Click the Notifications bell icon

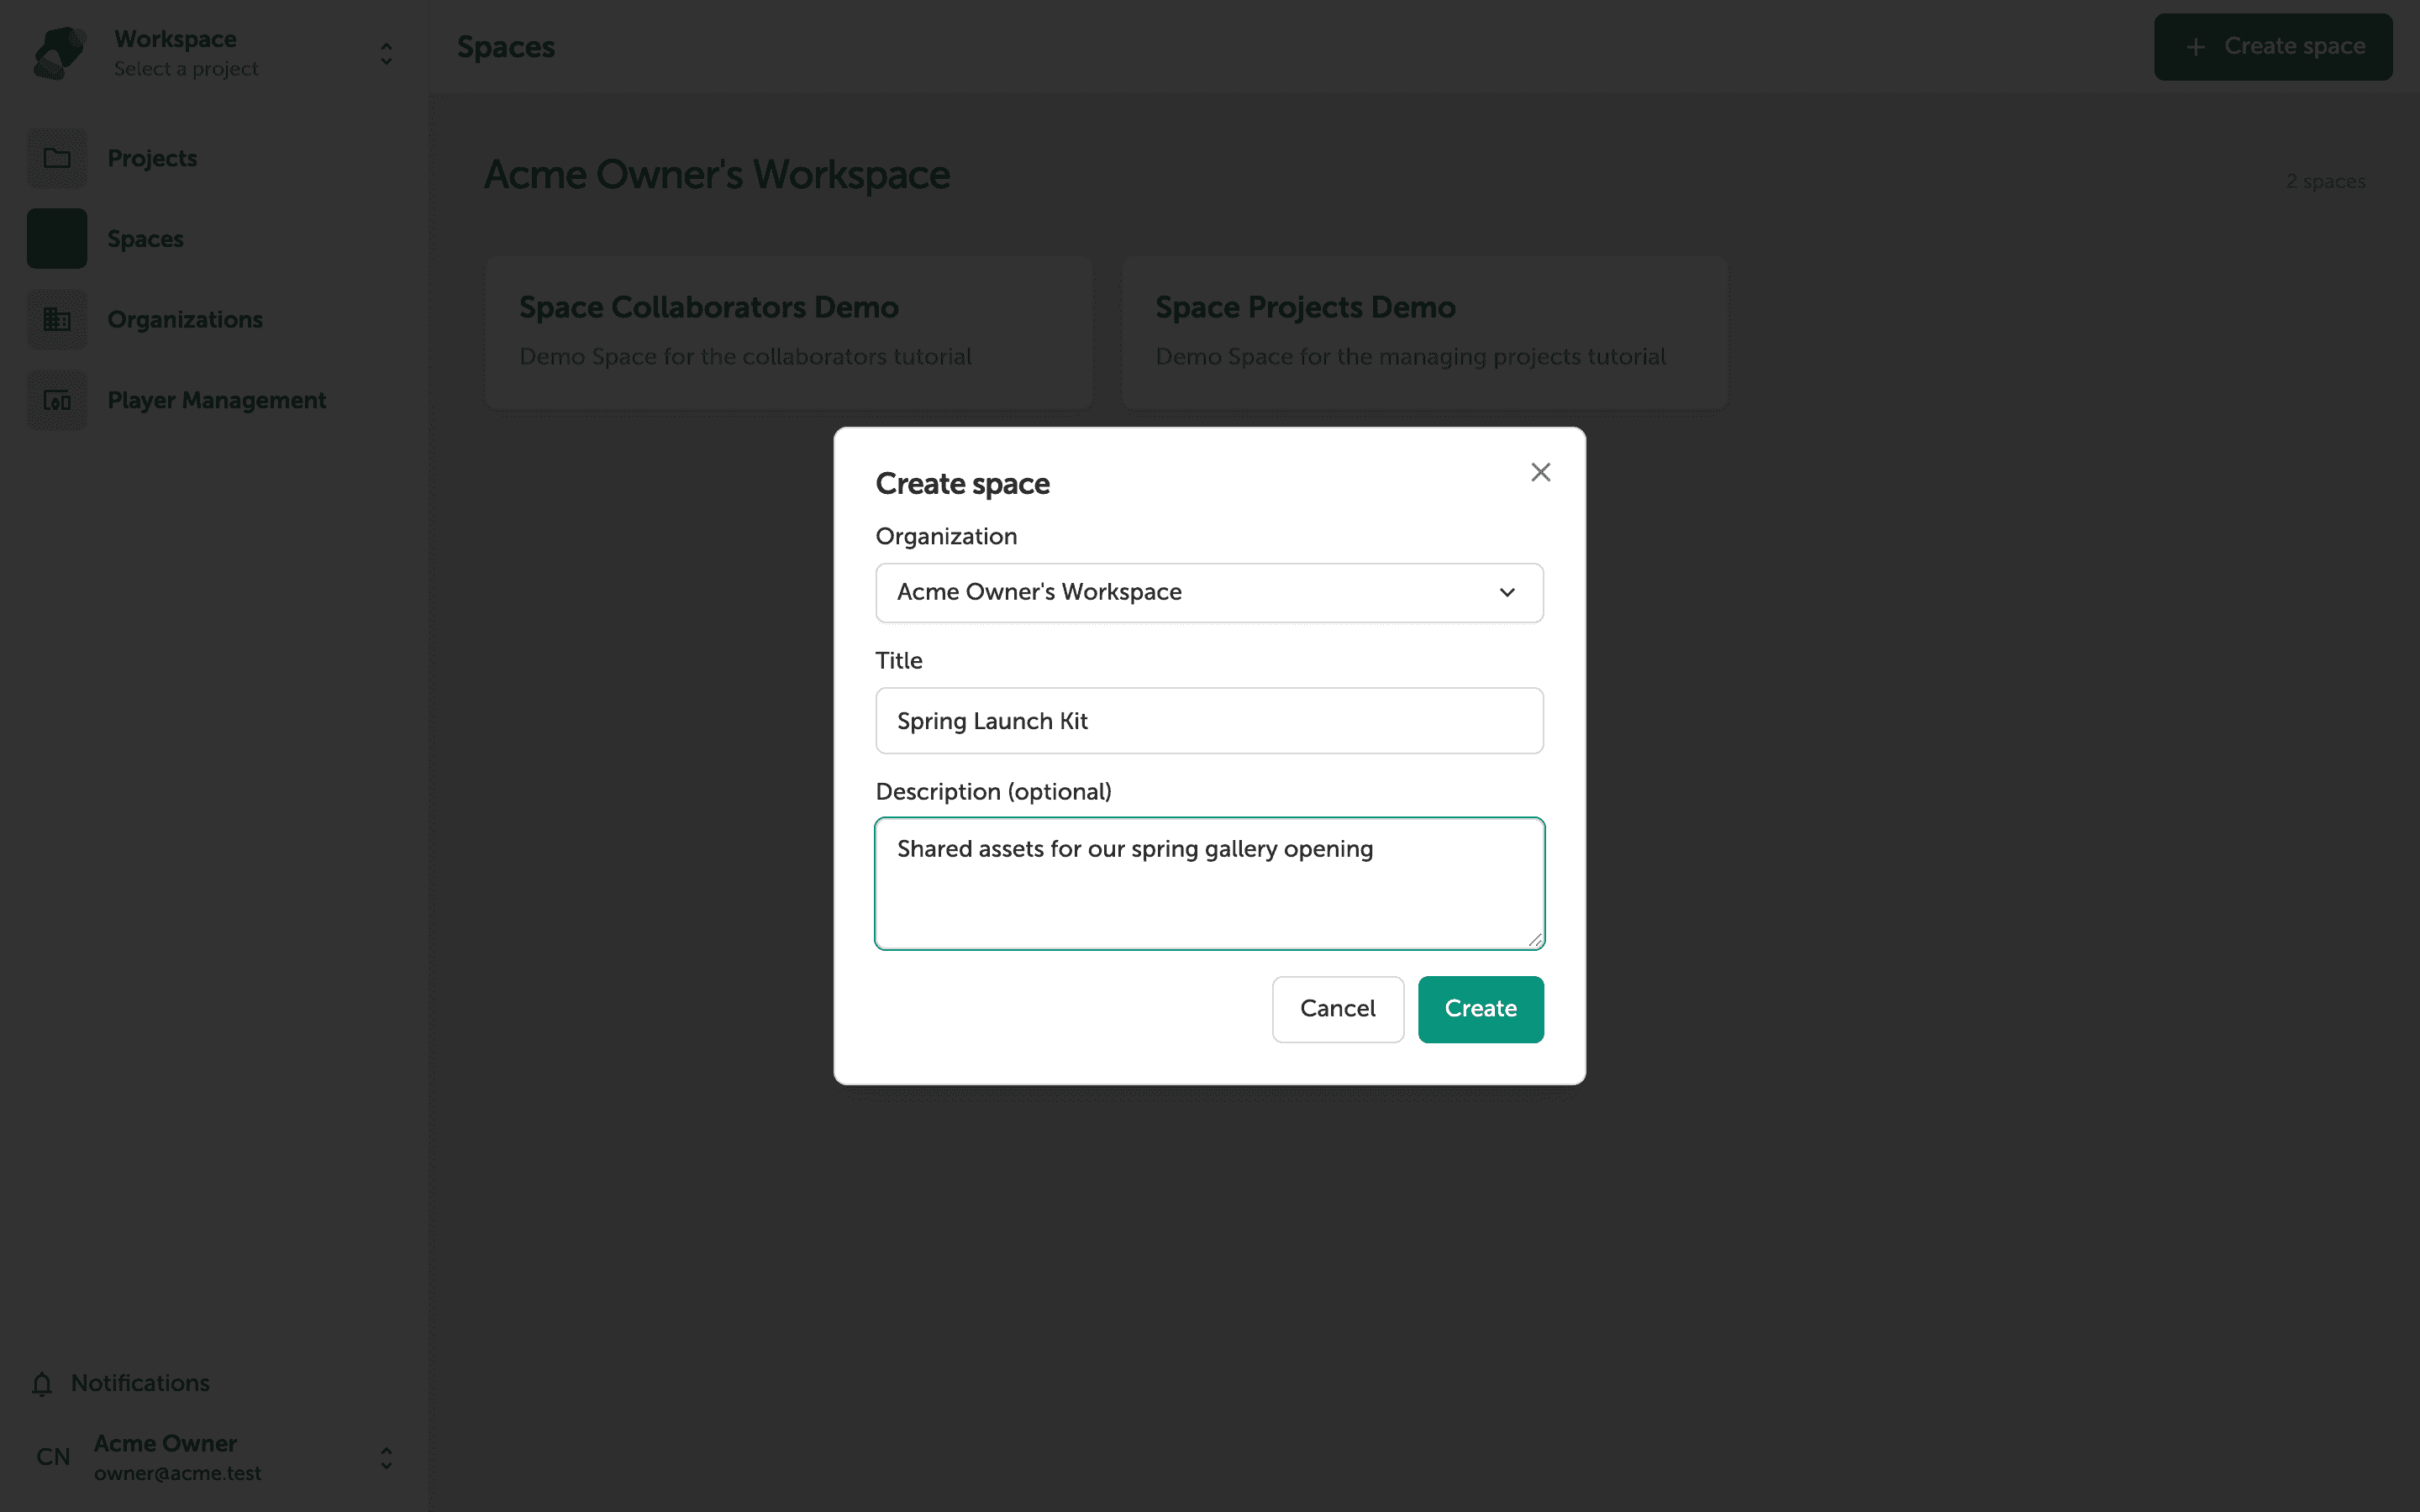click(42, 1383)
